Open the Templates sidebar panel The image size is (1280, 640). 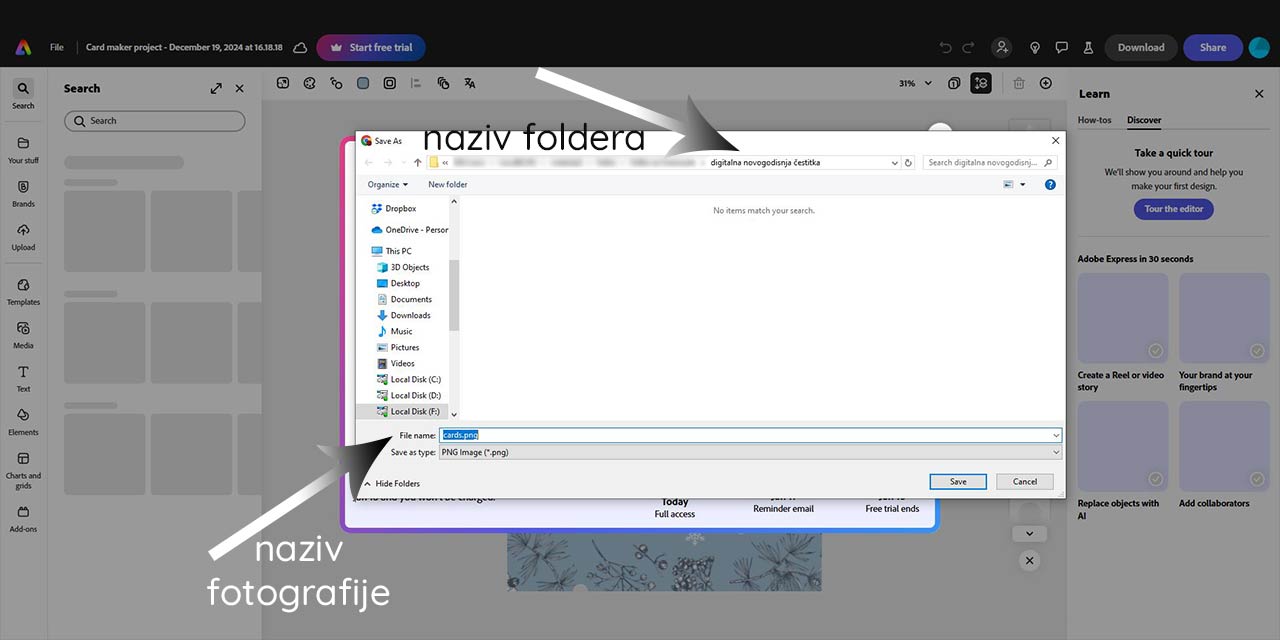(23, 291)
